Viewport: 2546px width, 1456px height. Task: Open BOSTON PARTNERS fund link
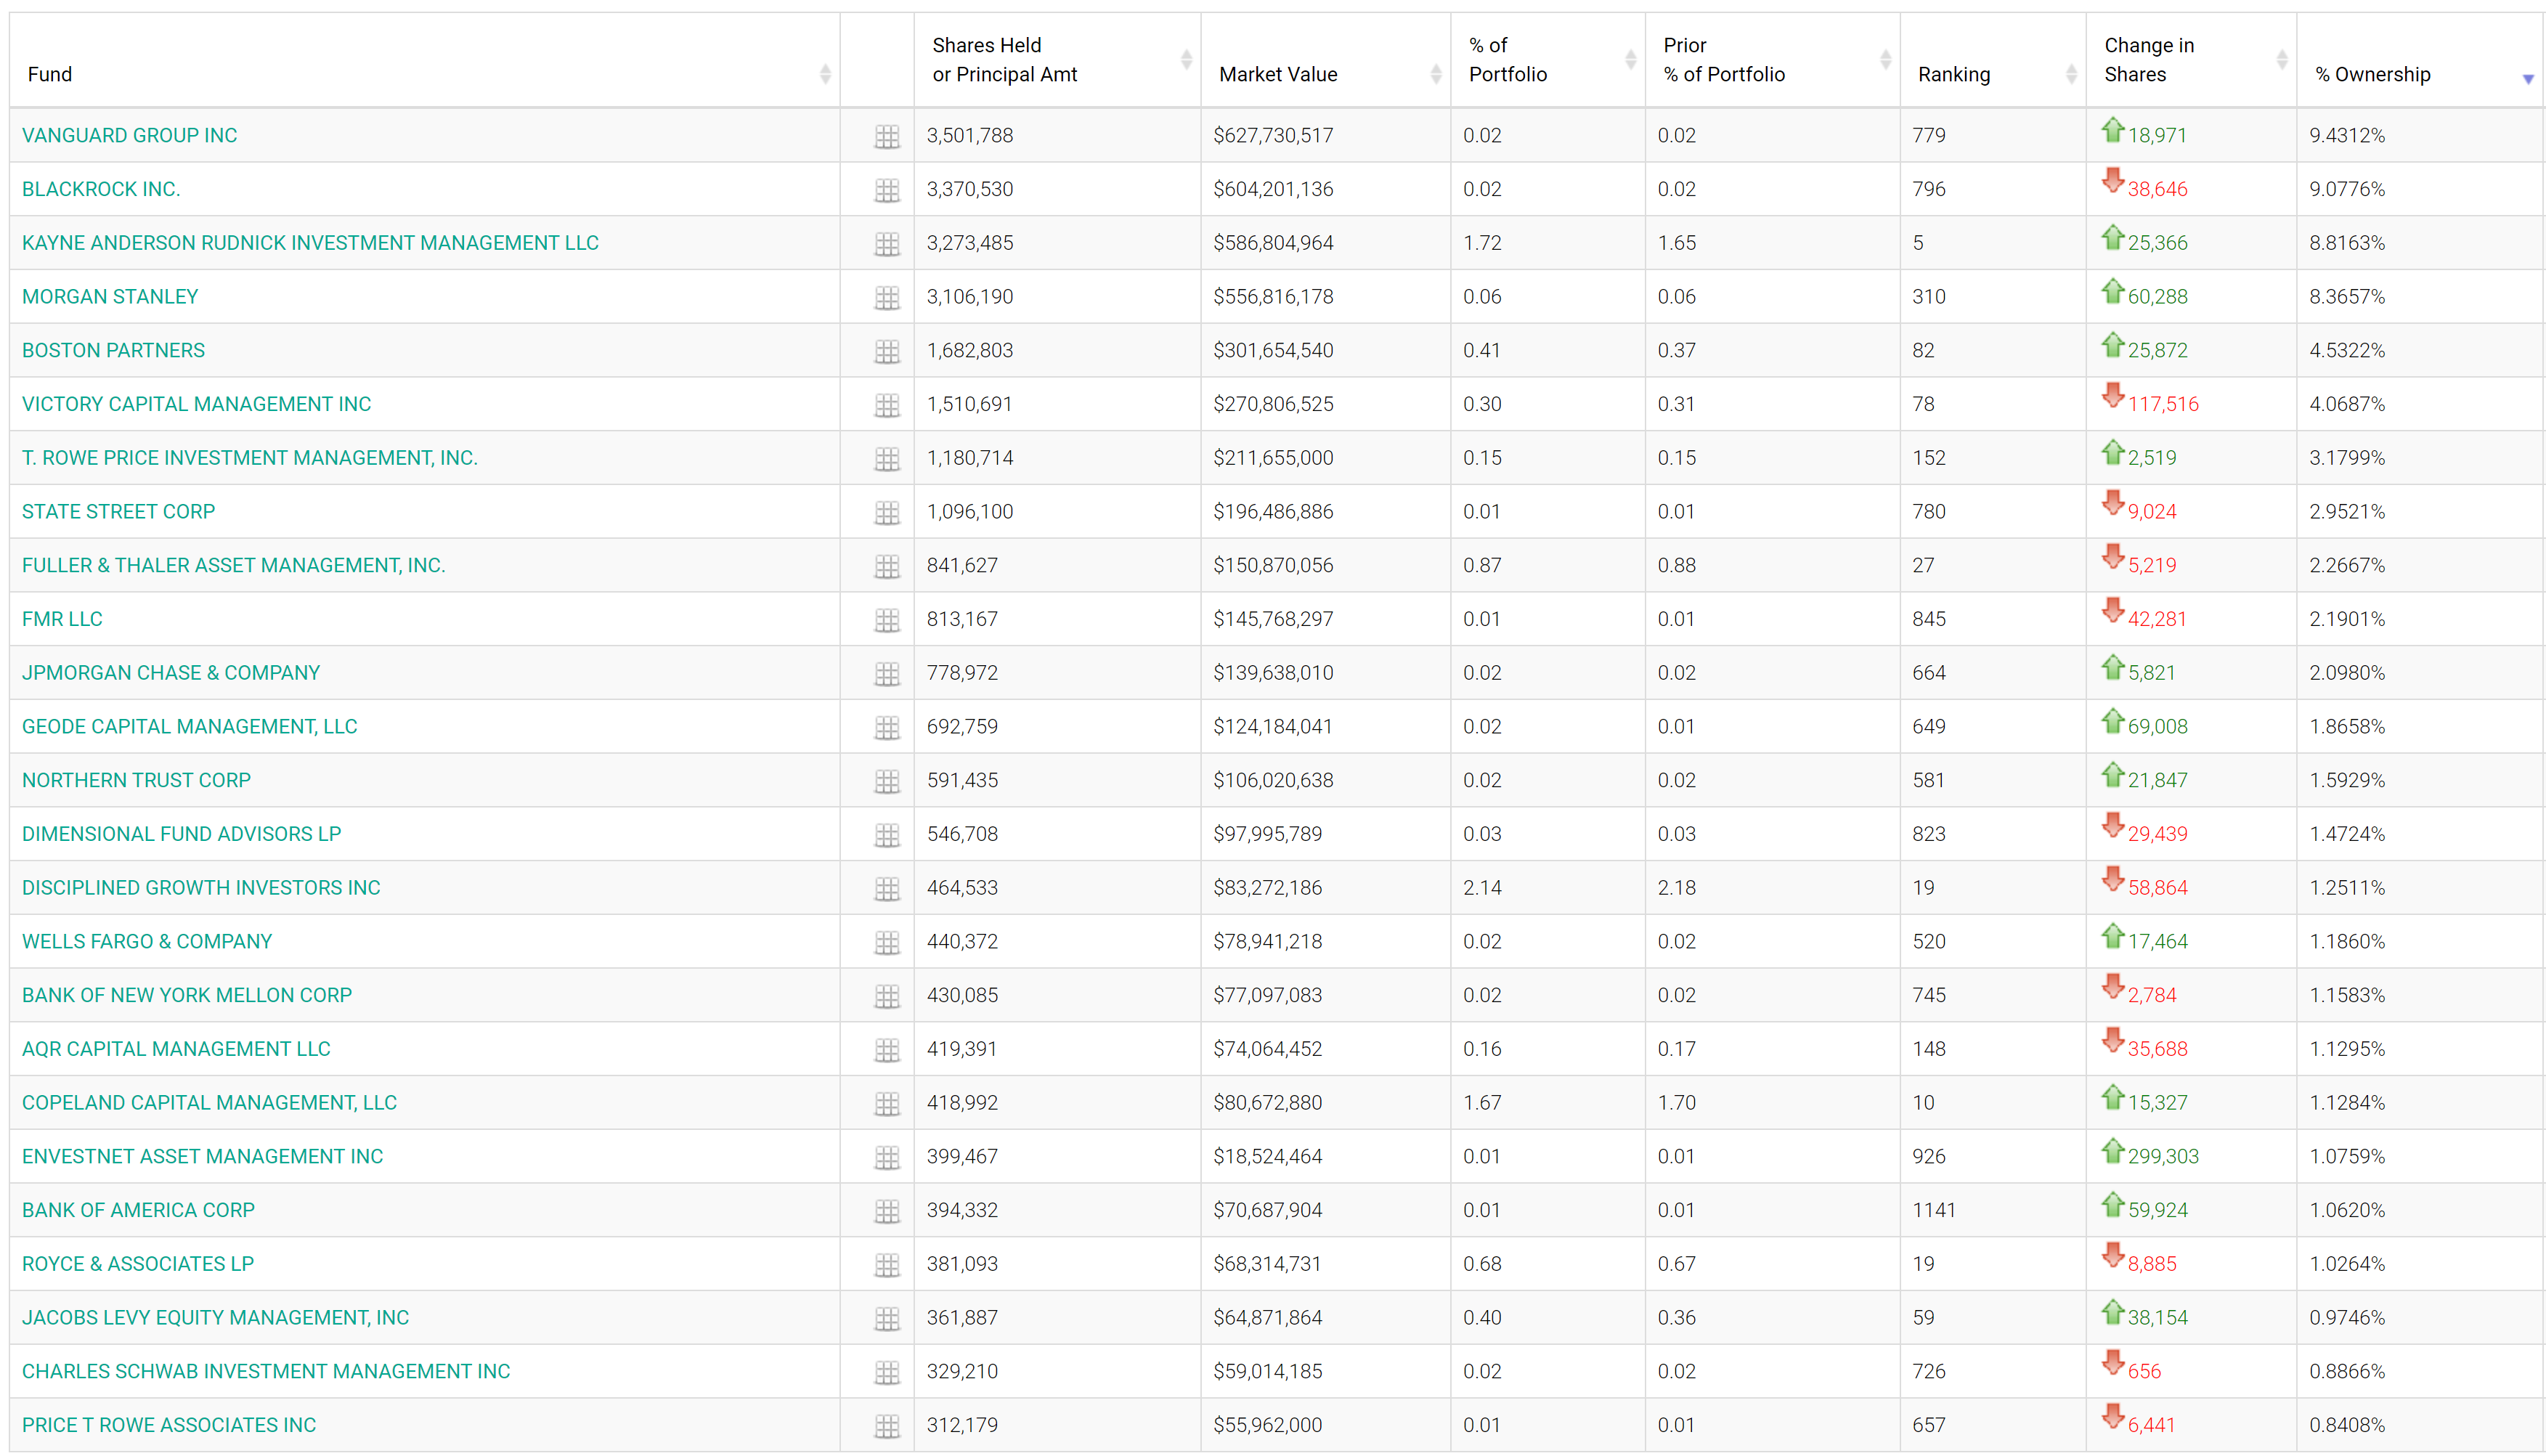(x=113, y=350)
